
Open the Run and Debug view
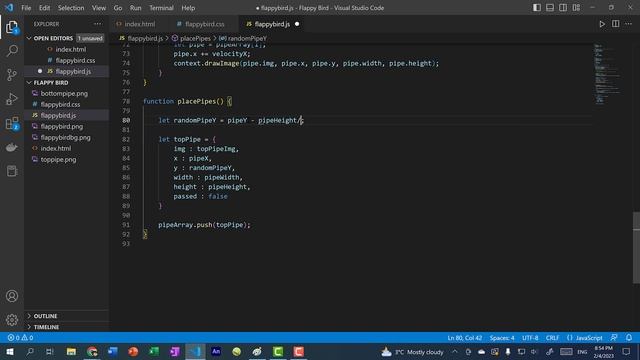tap(12, 99)
